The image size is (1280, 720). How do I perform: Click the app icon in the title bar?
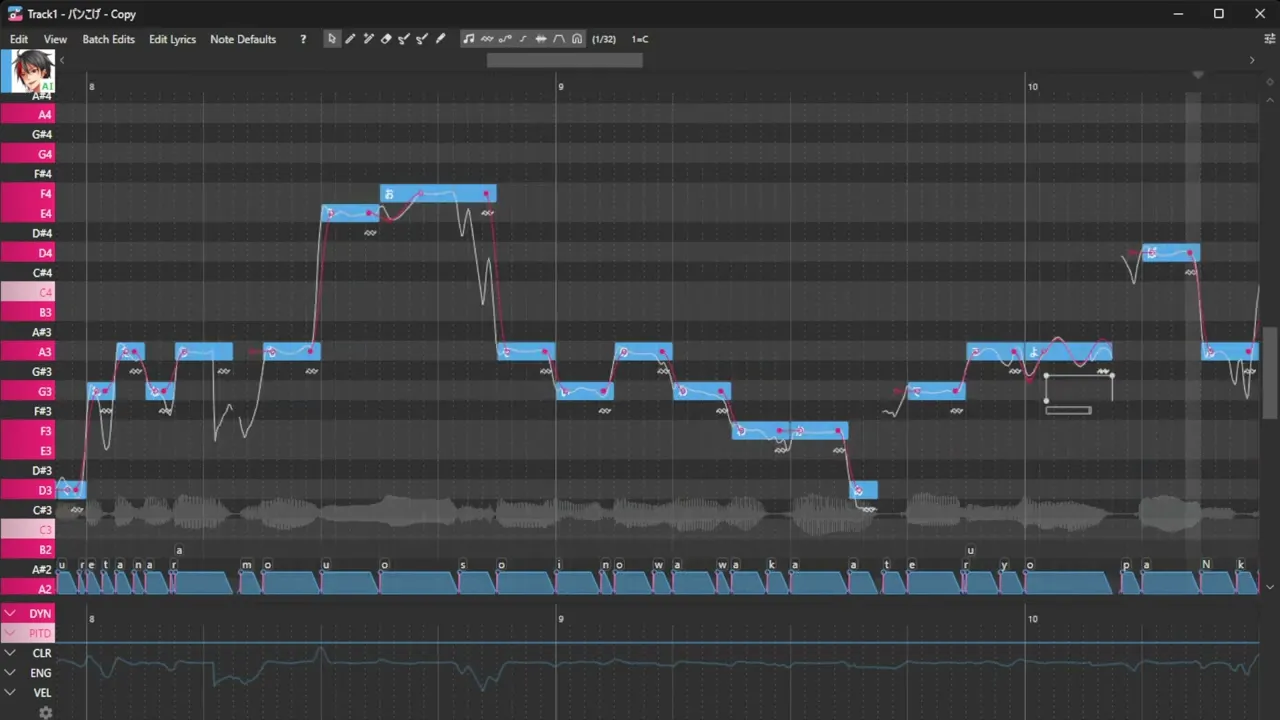click(15, 14)
